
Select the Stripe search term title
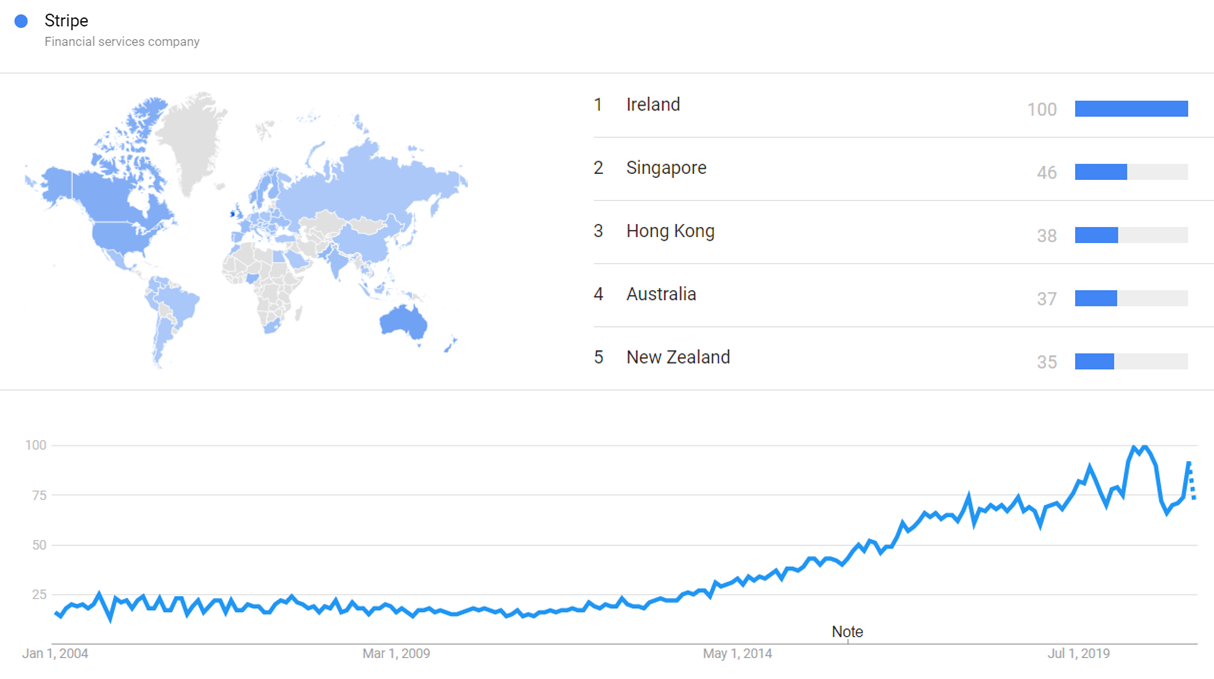pos(66,21)
